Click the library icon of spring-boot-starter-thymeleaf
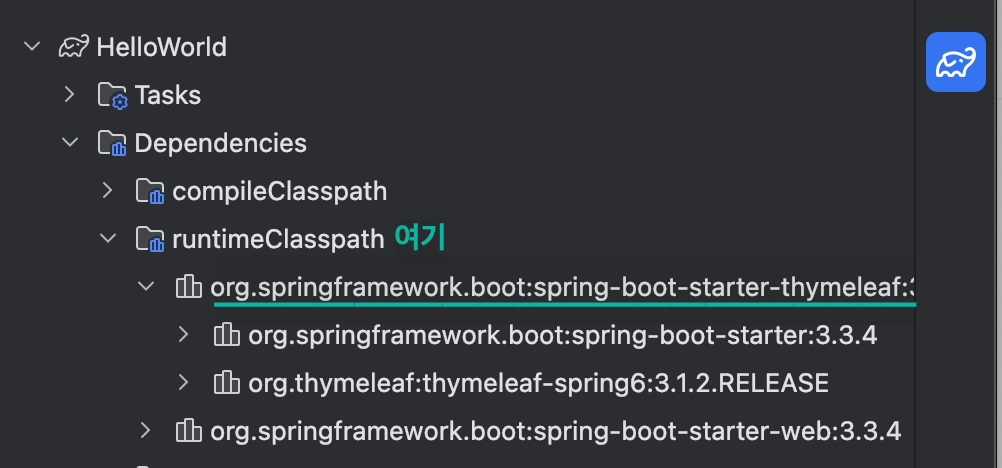The image size is (1002, 468). coord(189,286)
